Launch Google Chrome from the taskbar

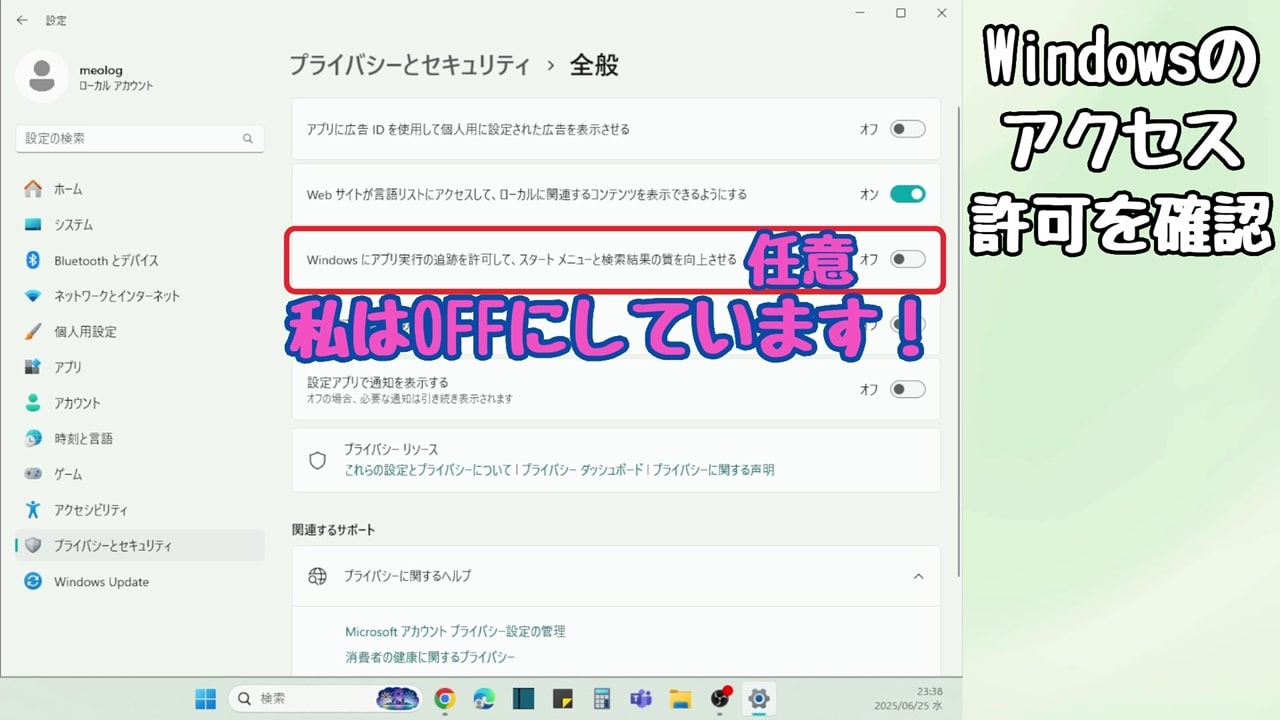[445, 698]
